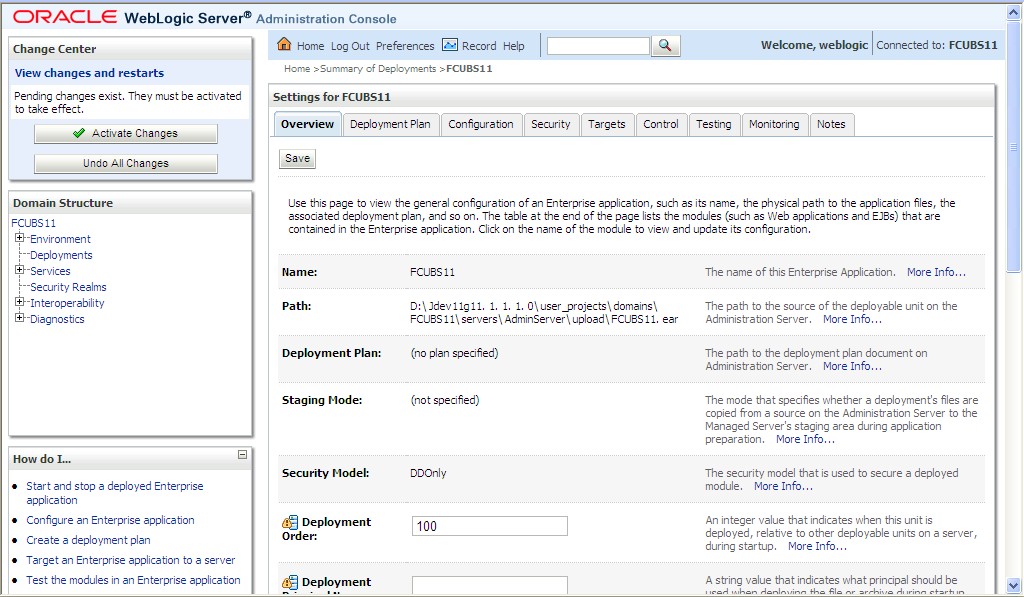Select Deployments in Domain Structure
Viewport: 1024px width, 597px height.
[x=60, y=255]
